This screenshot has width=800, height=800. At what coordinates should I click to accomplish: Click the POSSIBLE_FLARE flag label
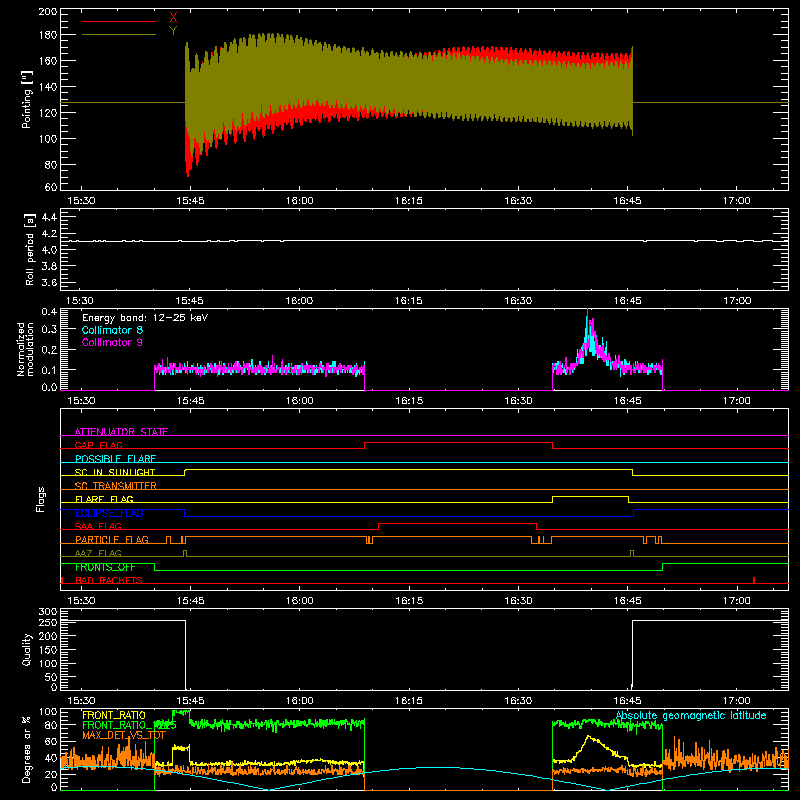tap(115, 459)
